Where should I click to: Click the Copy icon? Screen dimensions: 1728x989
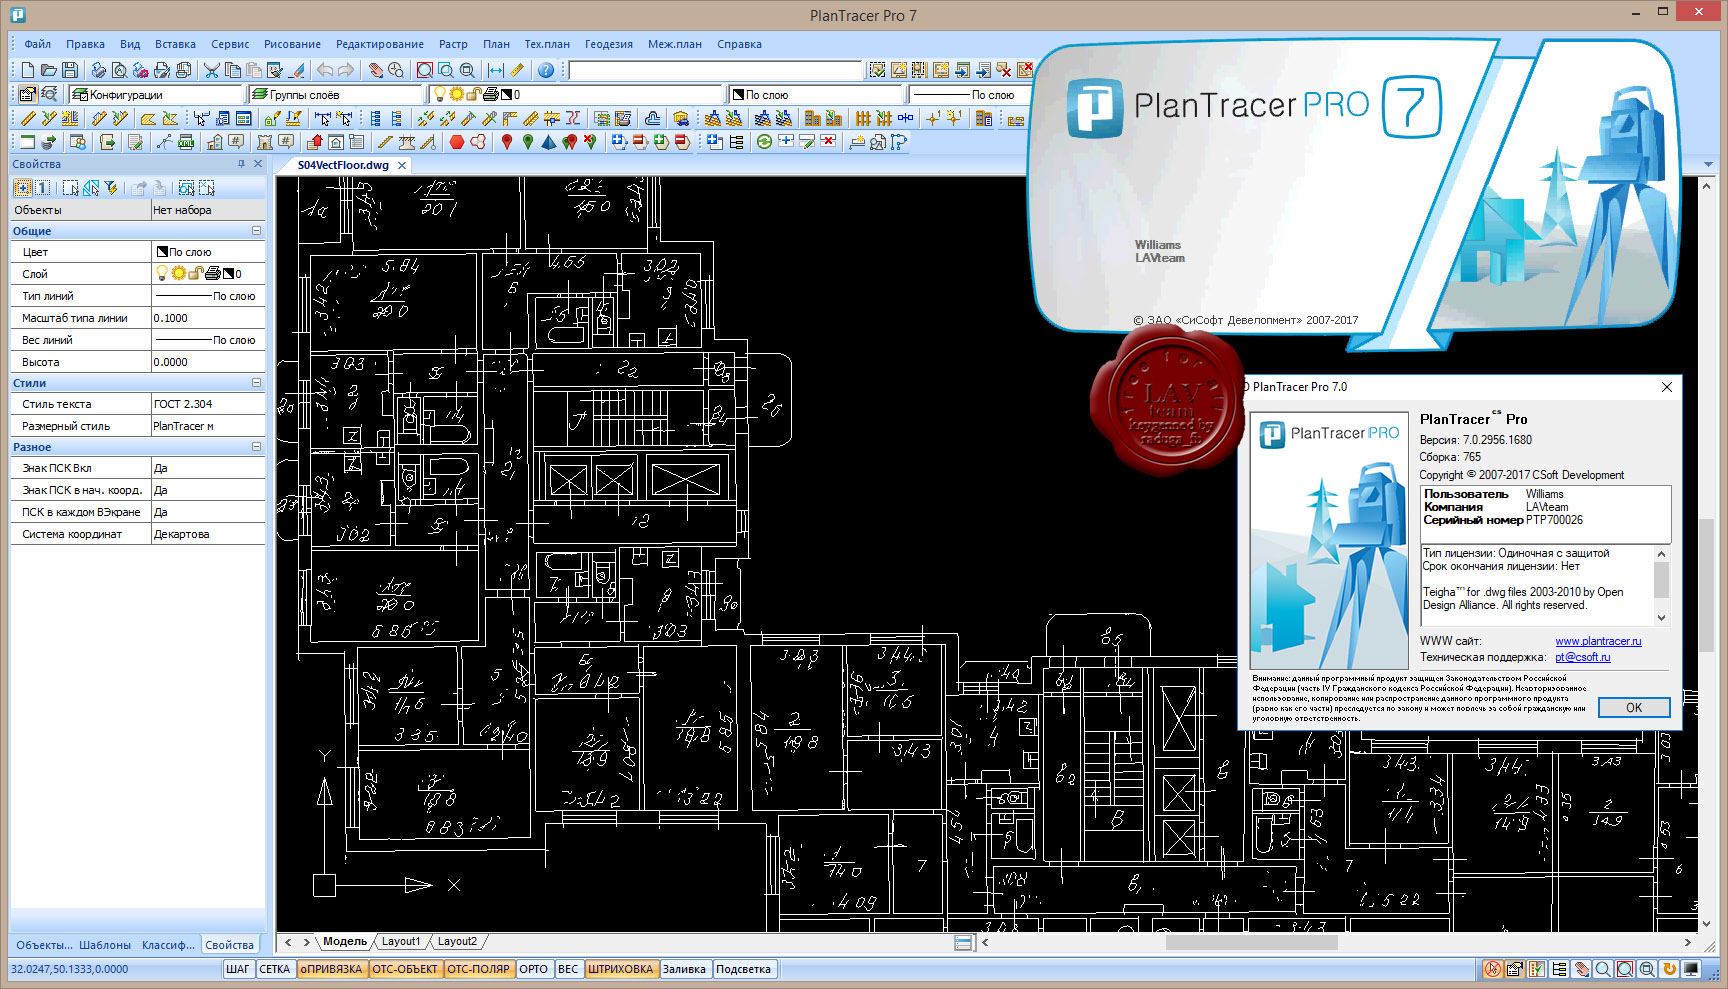233,70
